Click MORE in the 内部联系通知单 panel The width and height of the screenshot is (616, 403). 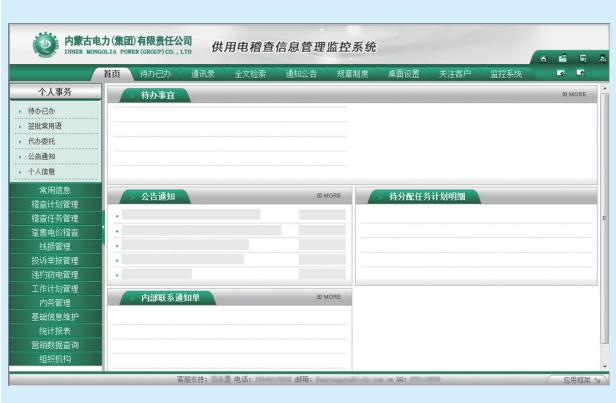(329, 297)
